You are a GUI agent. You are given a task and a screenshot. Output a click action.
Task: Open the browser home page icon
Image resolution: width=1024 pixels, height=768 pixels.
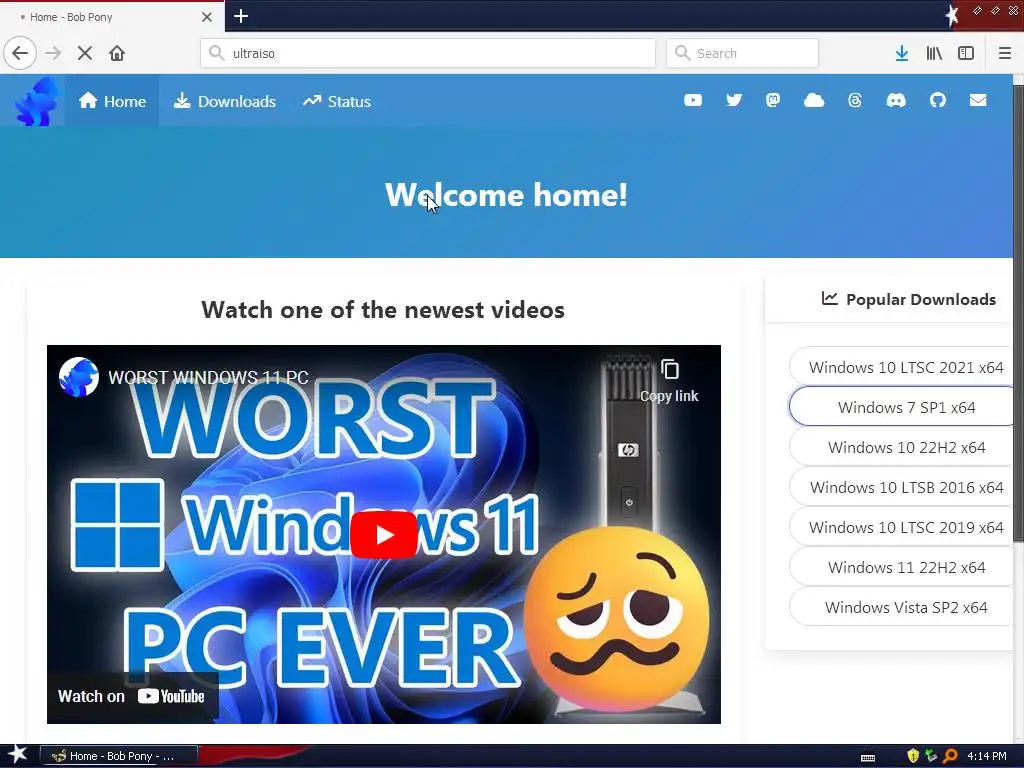coord(117,53)
